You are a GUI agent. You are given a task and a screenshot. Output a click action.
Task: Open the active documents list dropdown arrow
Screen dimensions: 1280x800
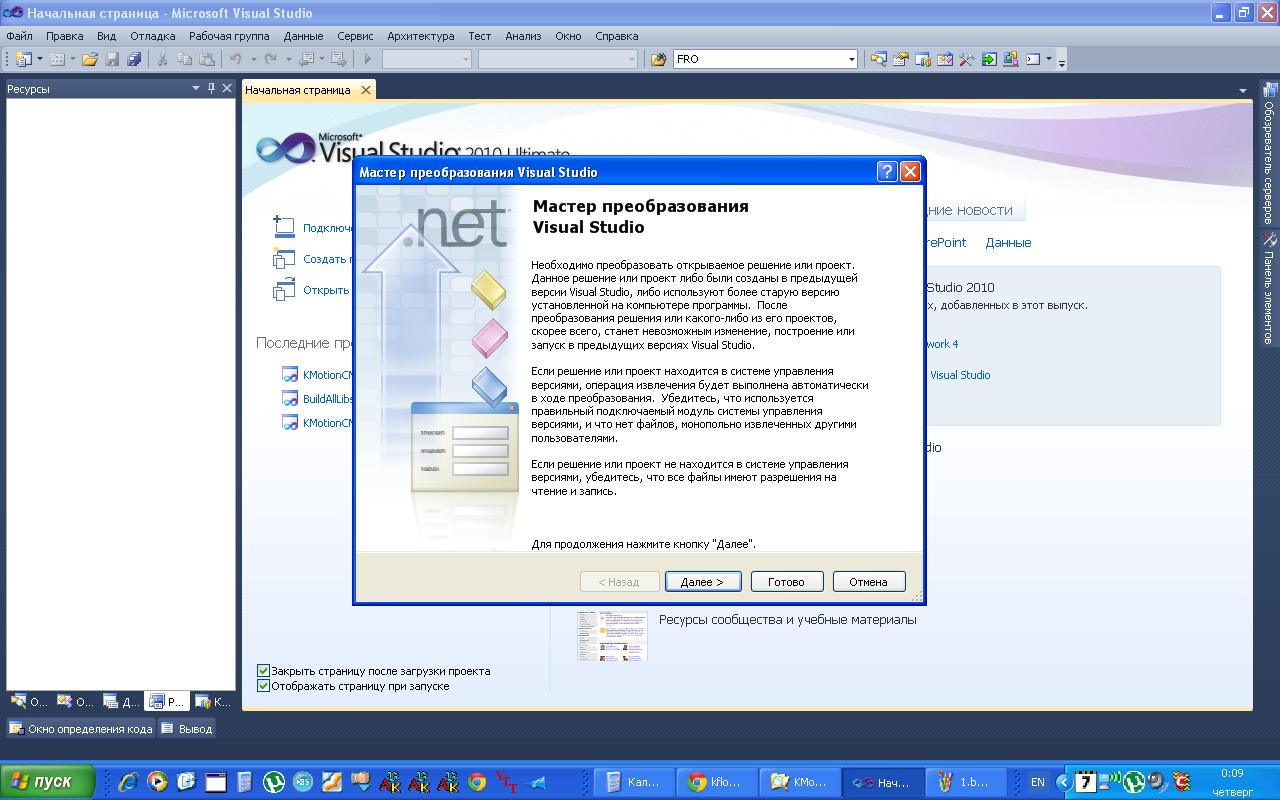click(x=1243, y=90)
